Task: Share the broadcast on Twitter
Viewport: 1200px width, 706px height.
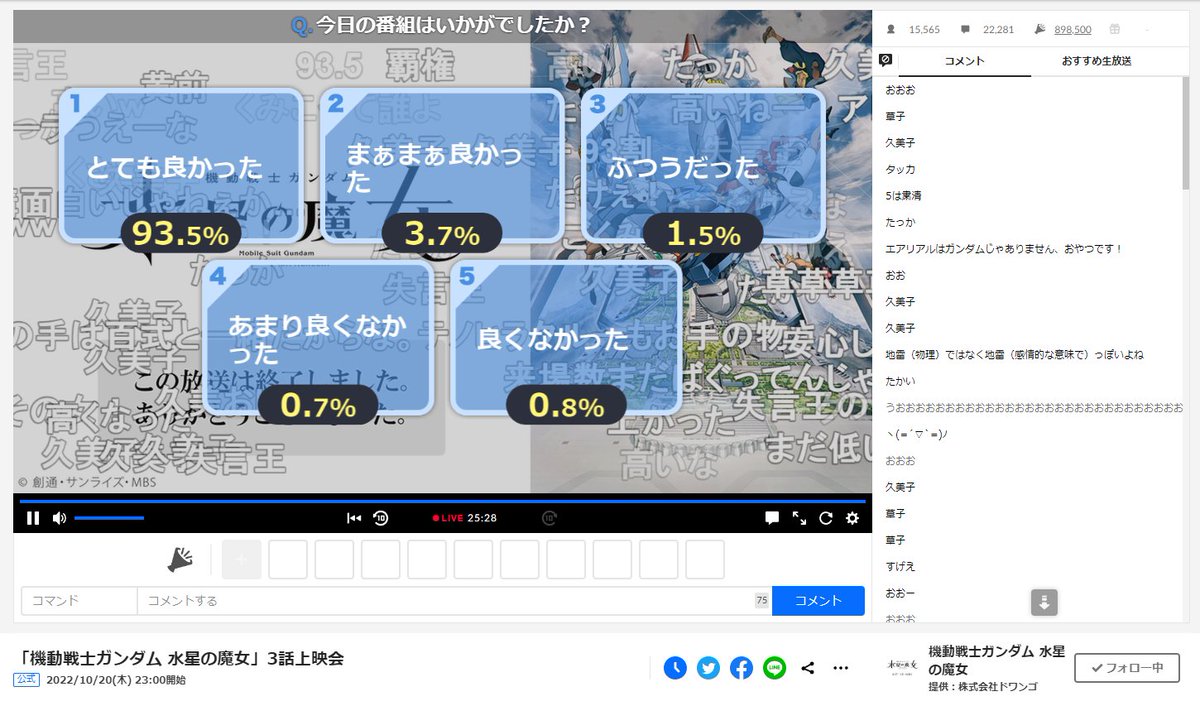Action: (x=708, y=668)
